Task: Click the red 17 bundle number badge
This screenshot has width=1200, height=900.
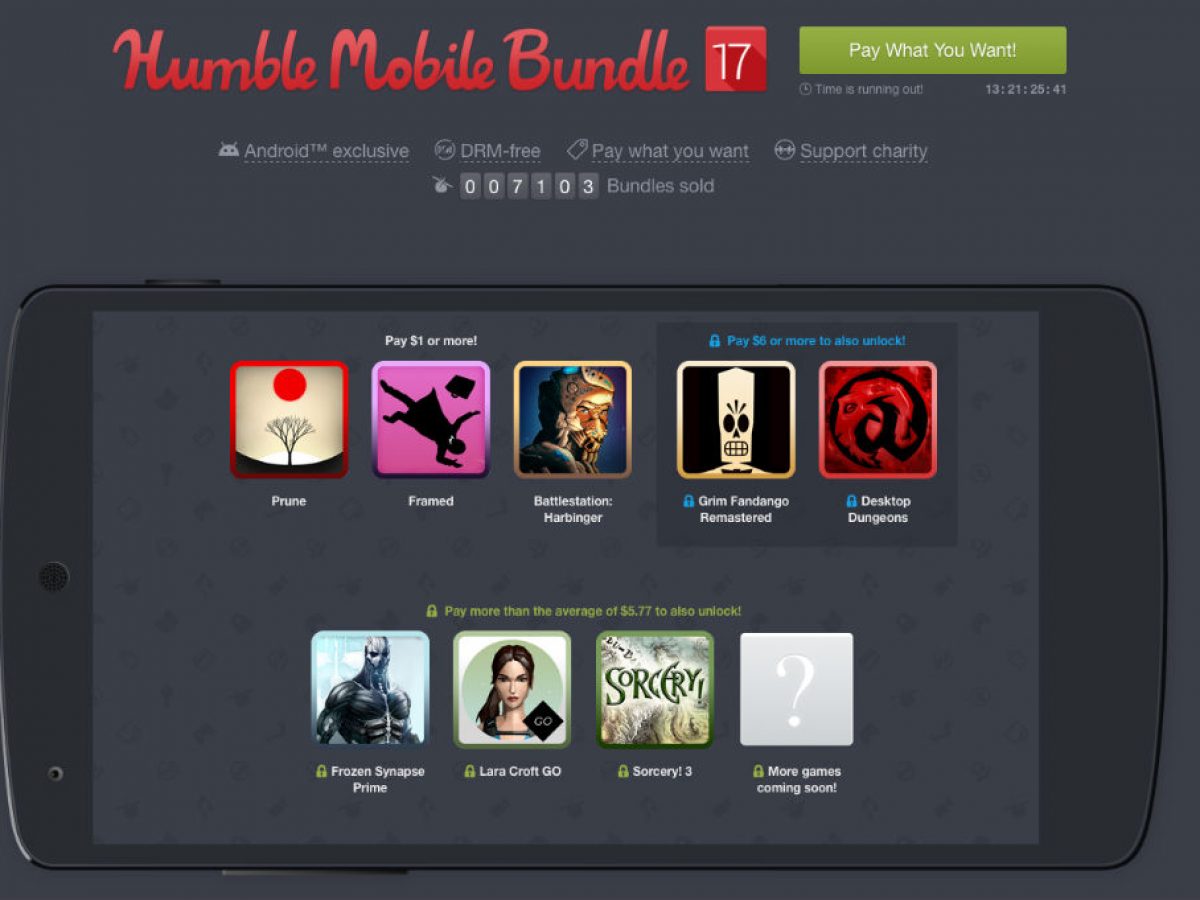Action: coord(736,59)
